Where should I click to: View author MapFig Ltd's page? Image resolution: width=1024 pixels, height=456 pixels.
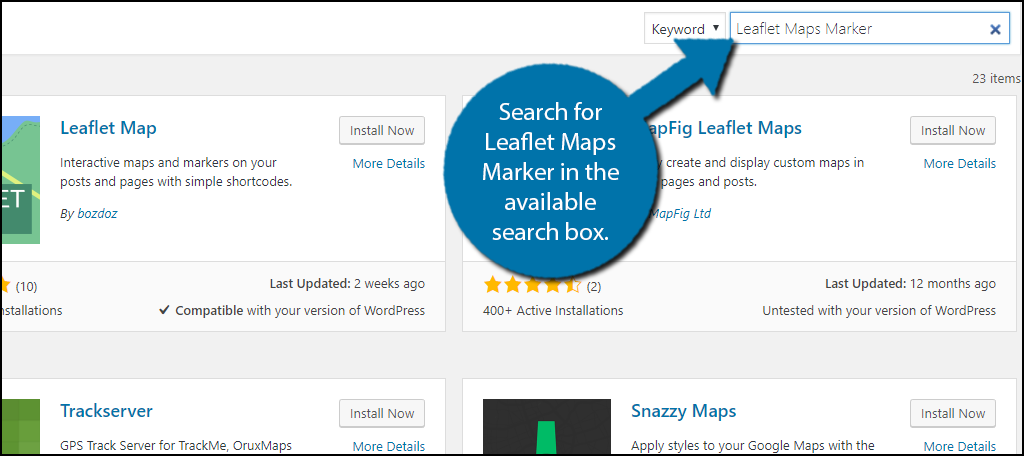pos(680,214)
